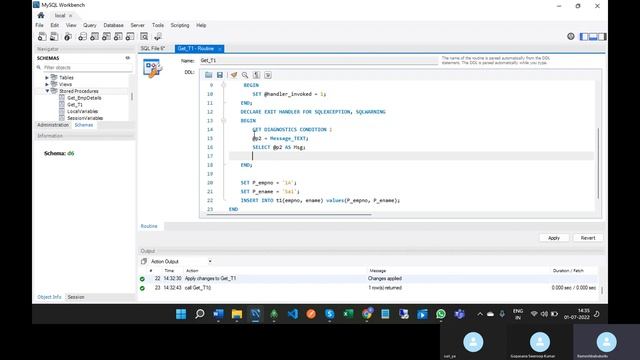
Task: Click the Apply button
Action: point(554,238)
